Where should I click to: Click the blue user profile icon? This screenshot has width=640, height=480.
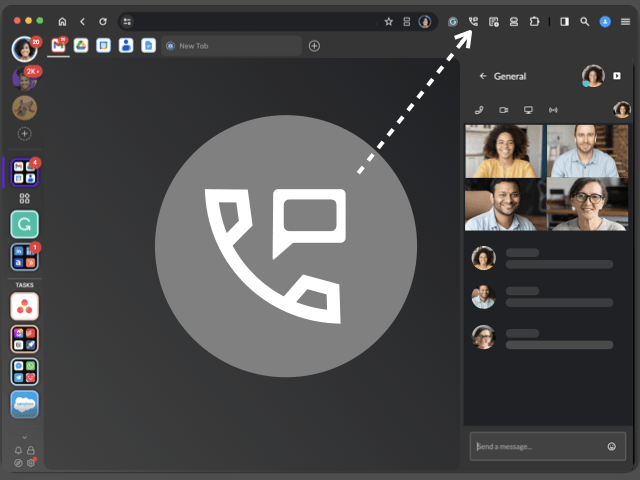click(605, 22)
